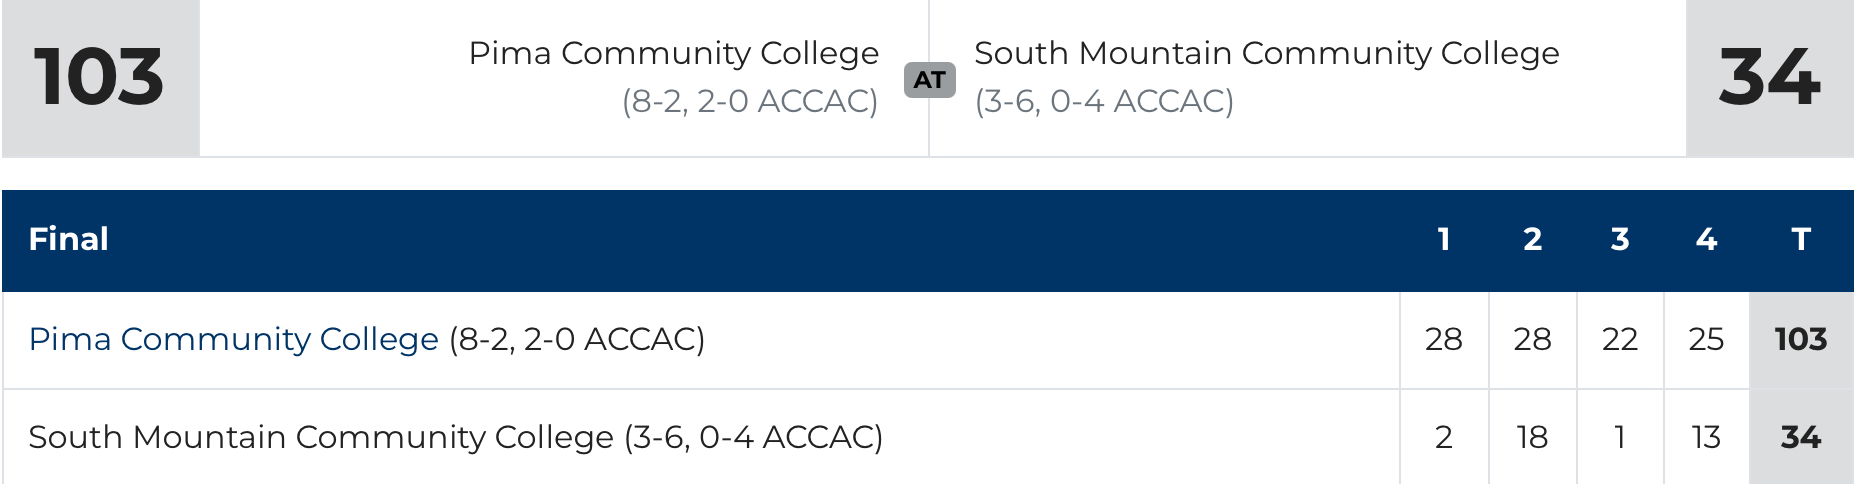Screen dimensions: 1856x484
Task: Click South Mountain Community College row name in table
Action: pos(320,437)
